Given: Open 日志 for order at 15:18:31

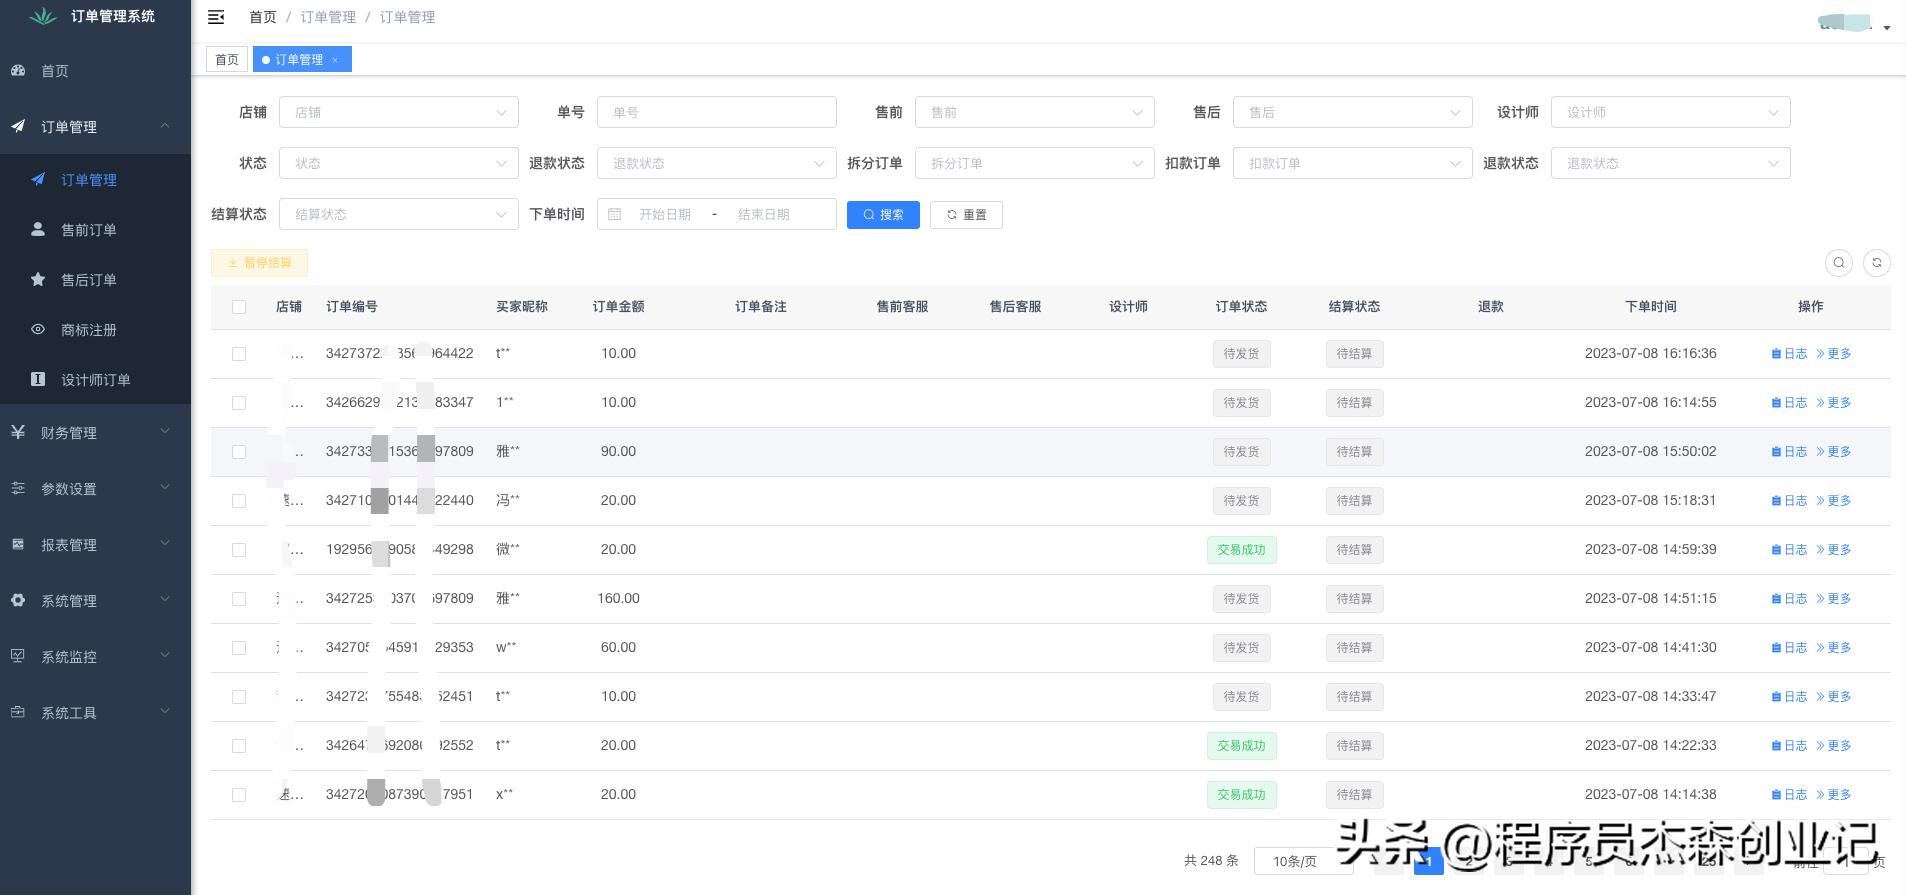Looking at the screenshot, I should 1789,501.
